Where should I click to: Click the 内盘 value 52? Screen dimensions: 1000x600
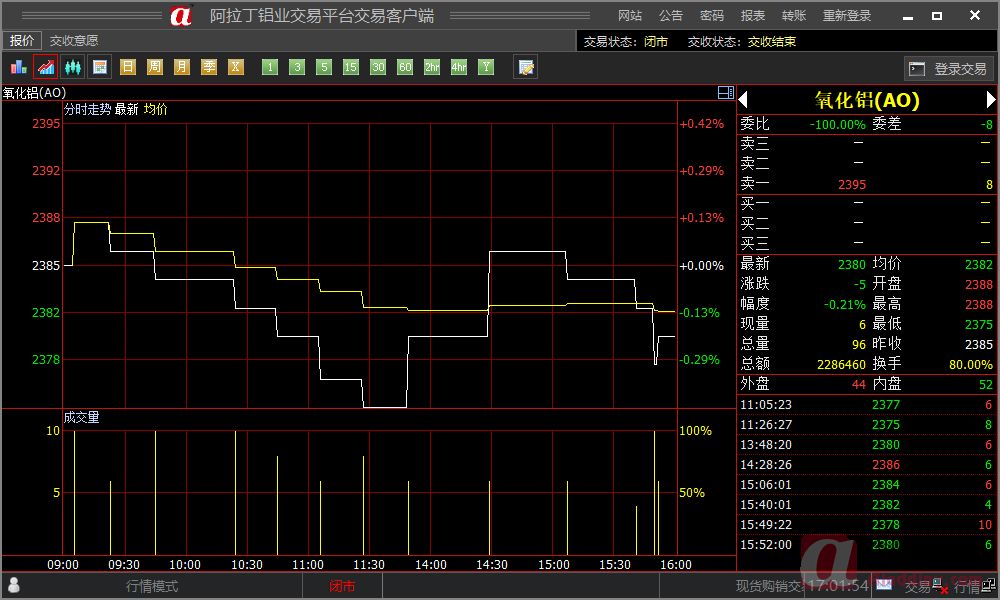[986, 384]
